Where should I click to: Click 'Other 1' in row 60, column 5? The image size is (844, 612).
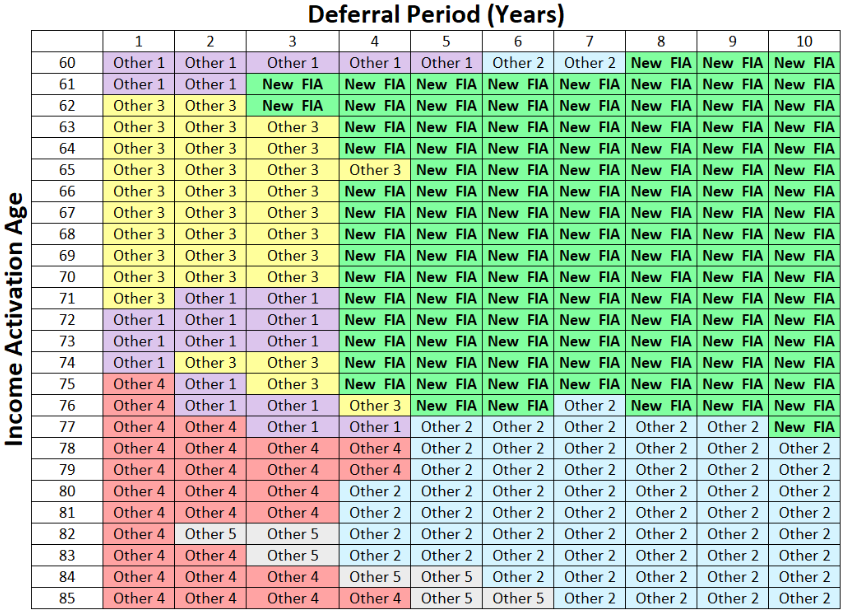coord(446,63)
